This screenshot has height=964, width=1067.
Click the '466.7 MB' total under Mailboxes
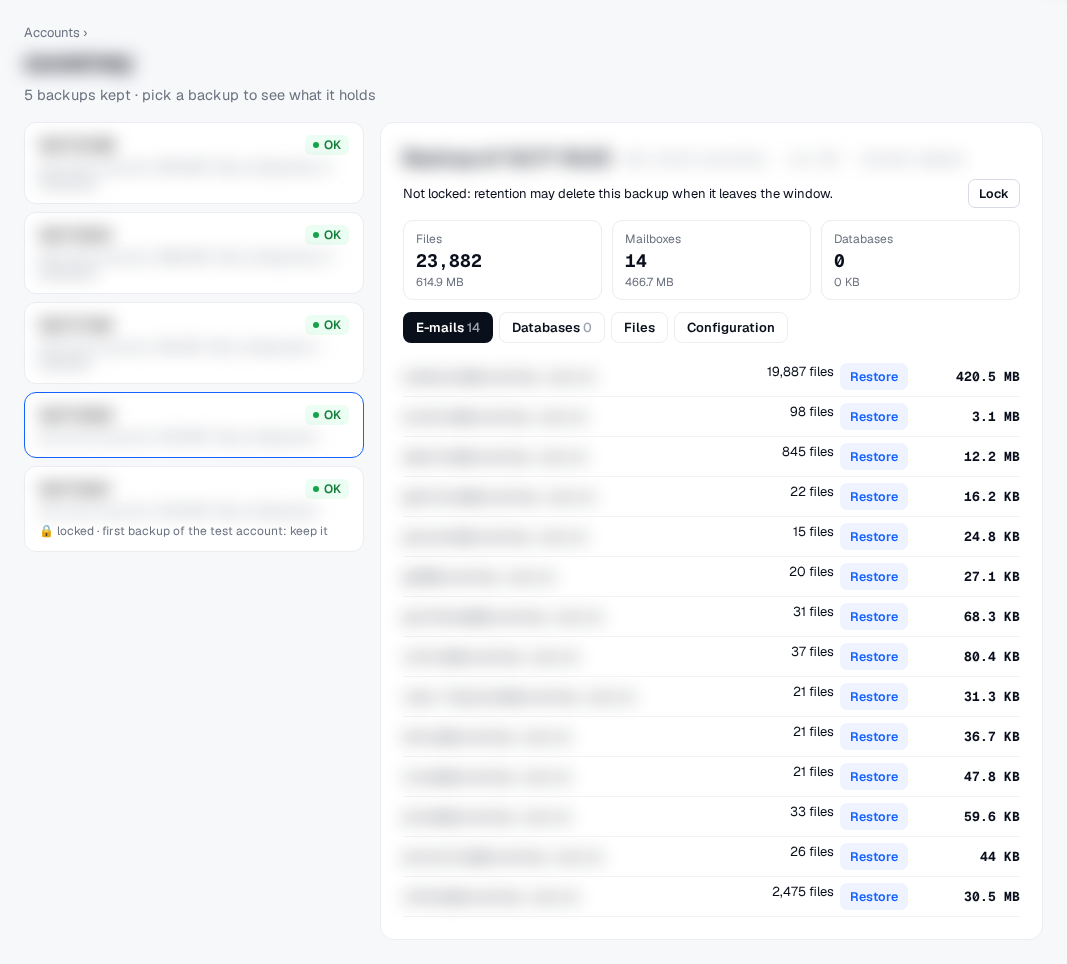tap(649, 282)
